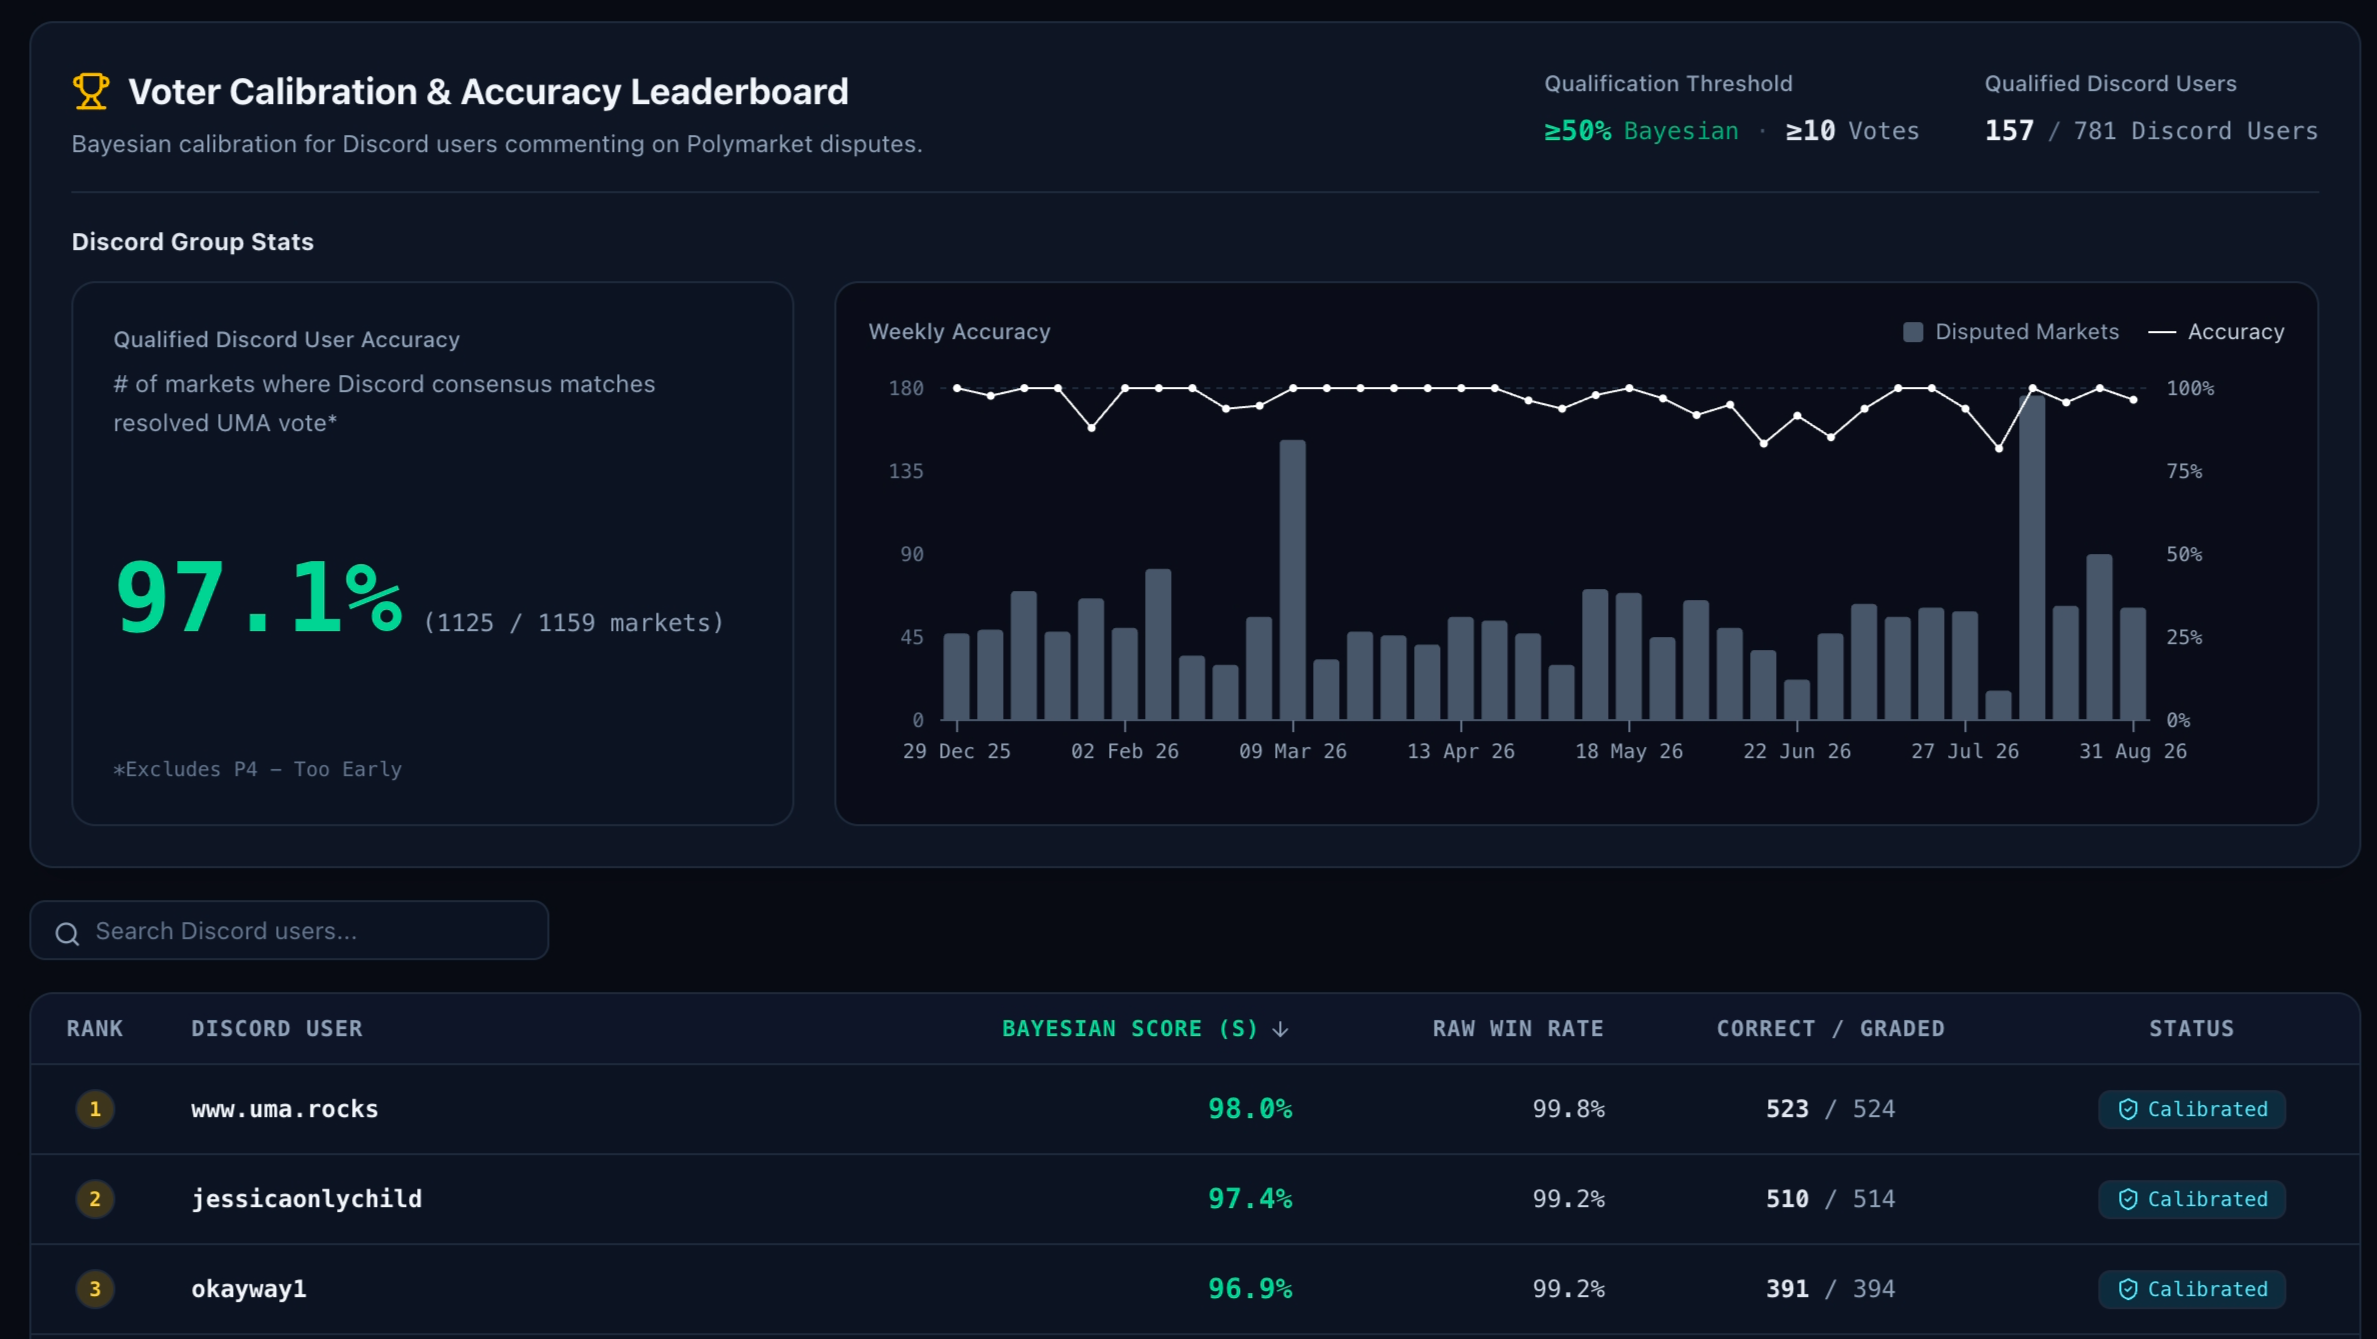
Task: Open the jessicaonlychild user row
Action: click(x=1195, y=1199)
